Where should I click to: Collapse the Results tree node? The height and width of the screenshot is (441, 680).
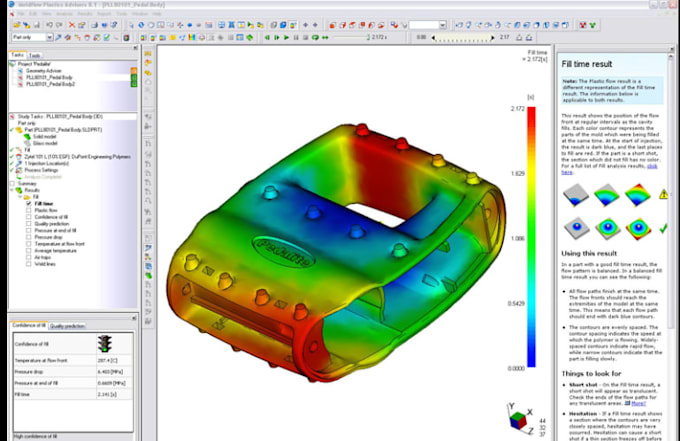point(12,190)
